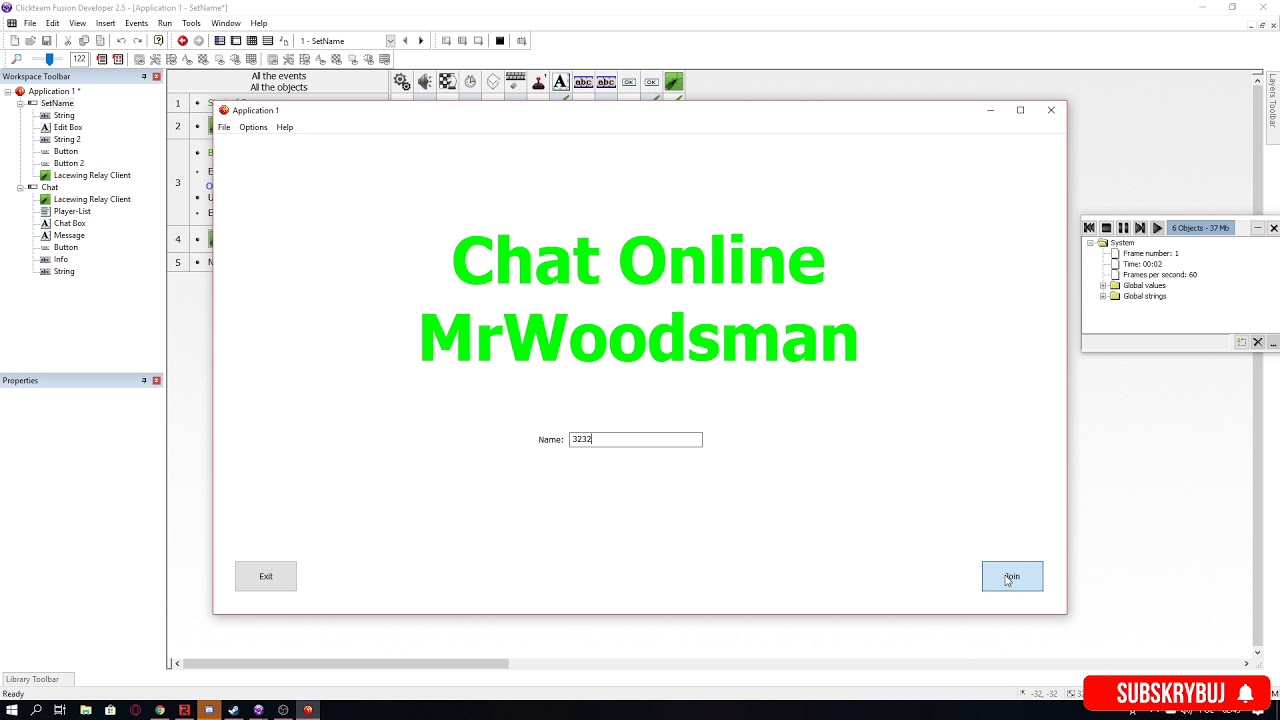Expand the Global strings folder
Screen dimensions: 1280x720
point(1103,296)
